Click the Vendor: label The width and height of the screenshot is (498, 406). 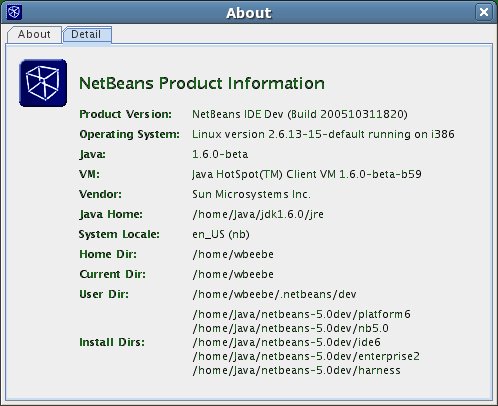(x=100, y=194)
